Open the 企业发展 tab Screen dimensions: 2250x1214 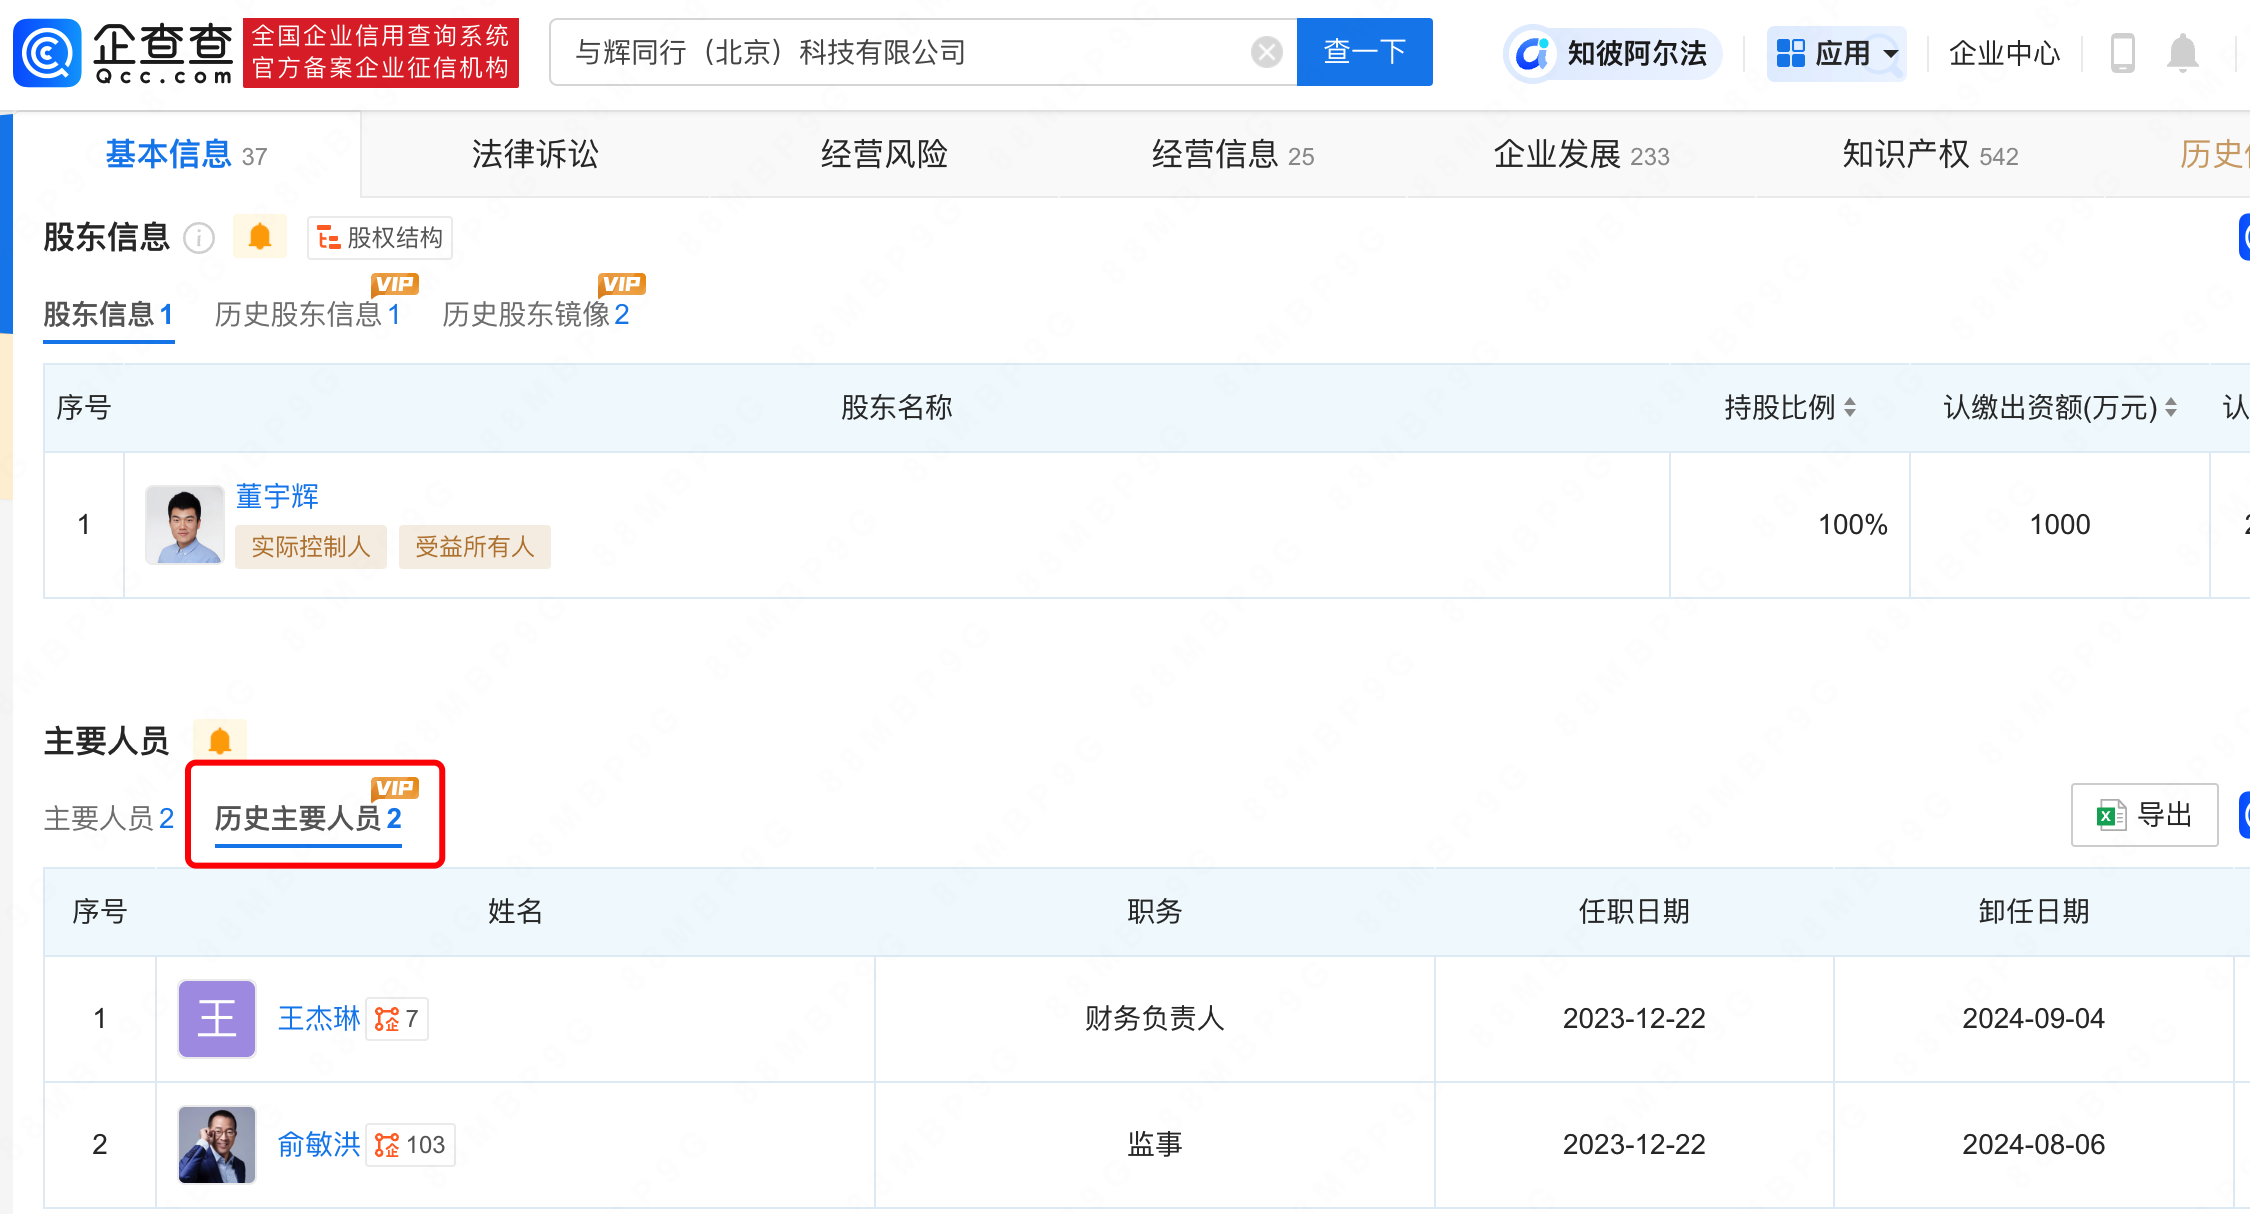1581,154
